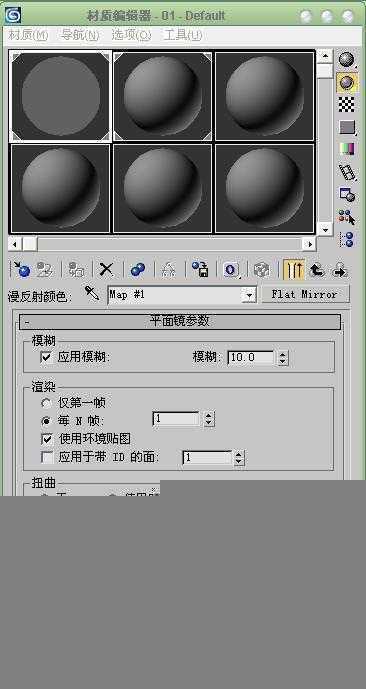
Task: Toggle the checkered Background icon
Action: [x=347, y=105]
